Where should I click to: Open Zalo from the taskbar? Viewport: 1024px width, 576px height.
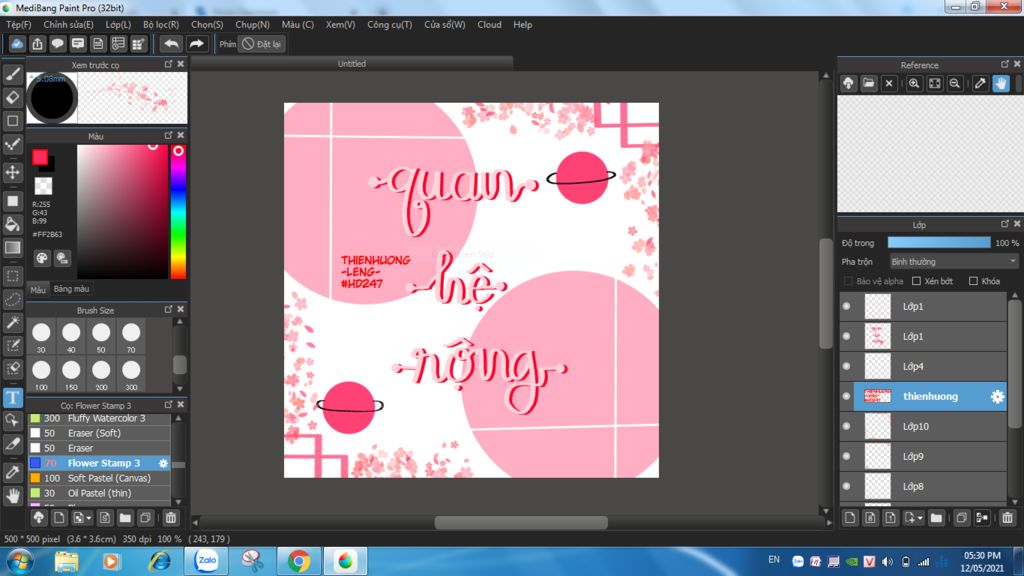pos(206,561)
